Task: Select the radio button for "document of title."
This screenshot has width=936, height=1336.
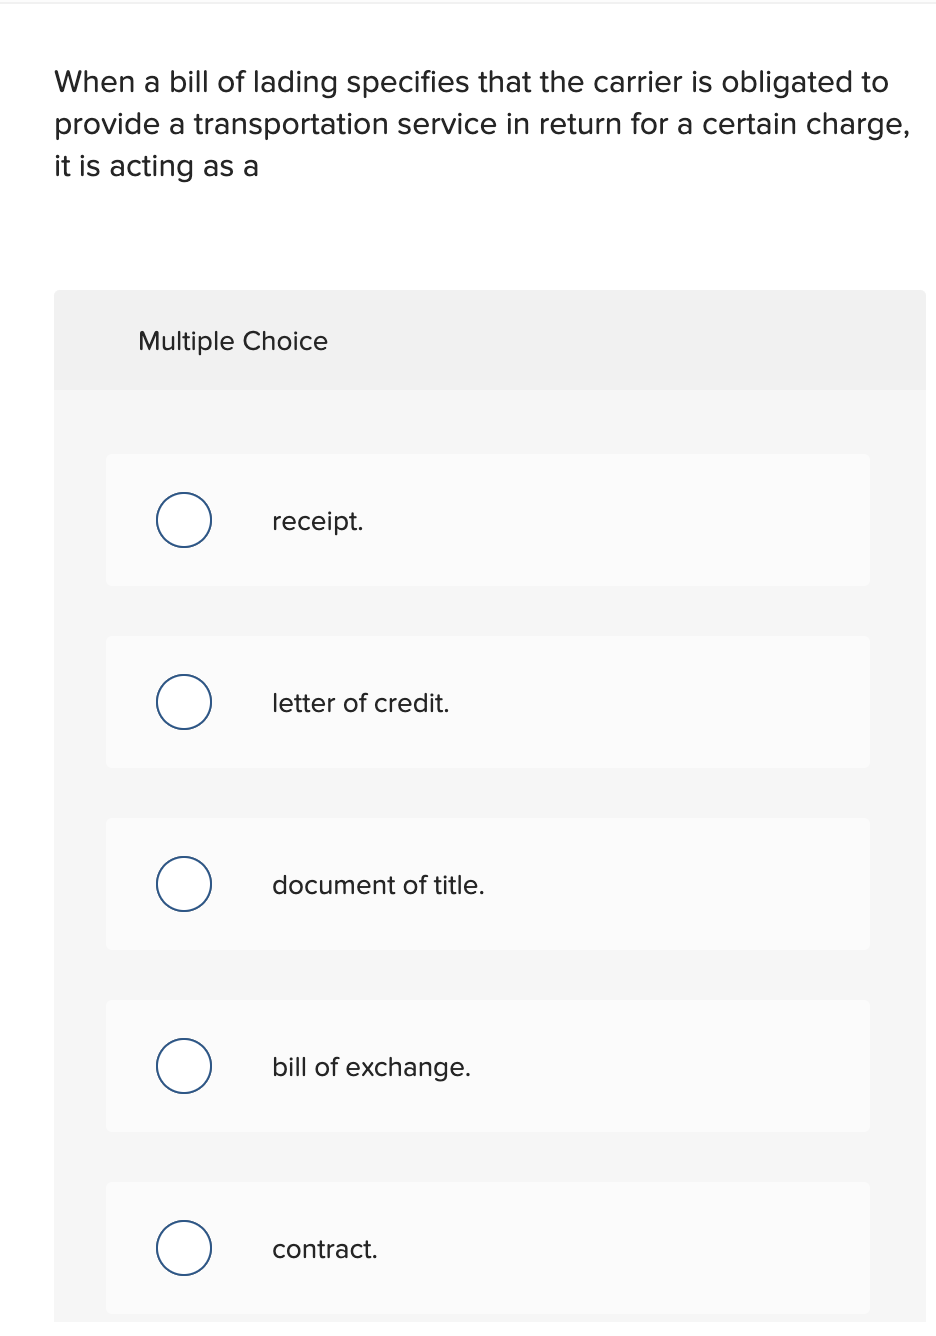Action: point(184,884)
